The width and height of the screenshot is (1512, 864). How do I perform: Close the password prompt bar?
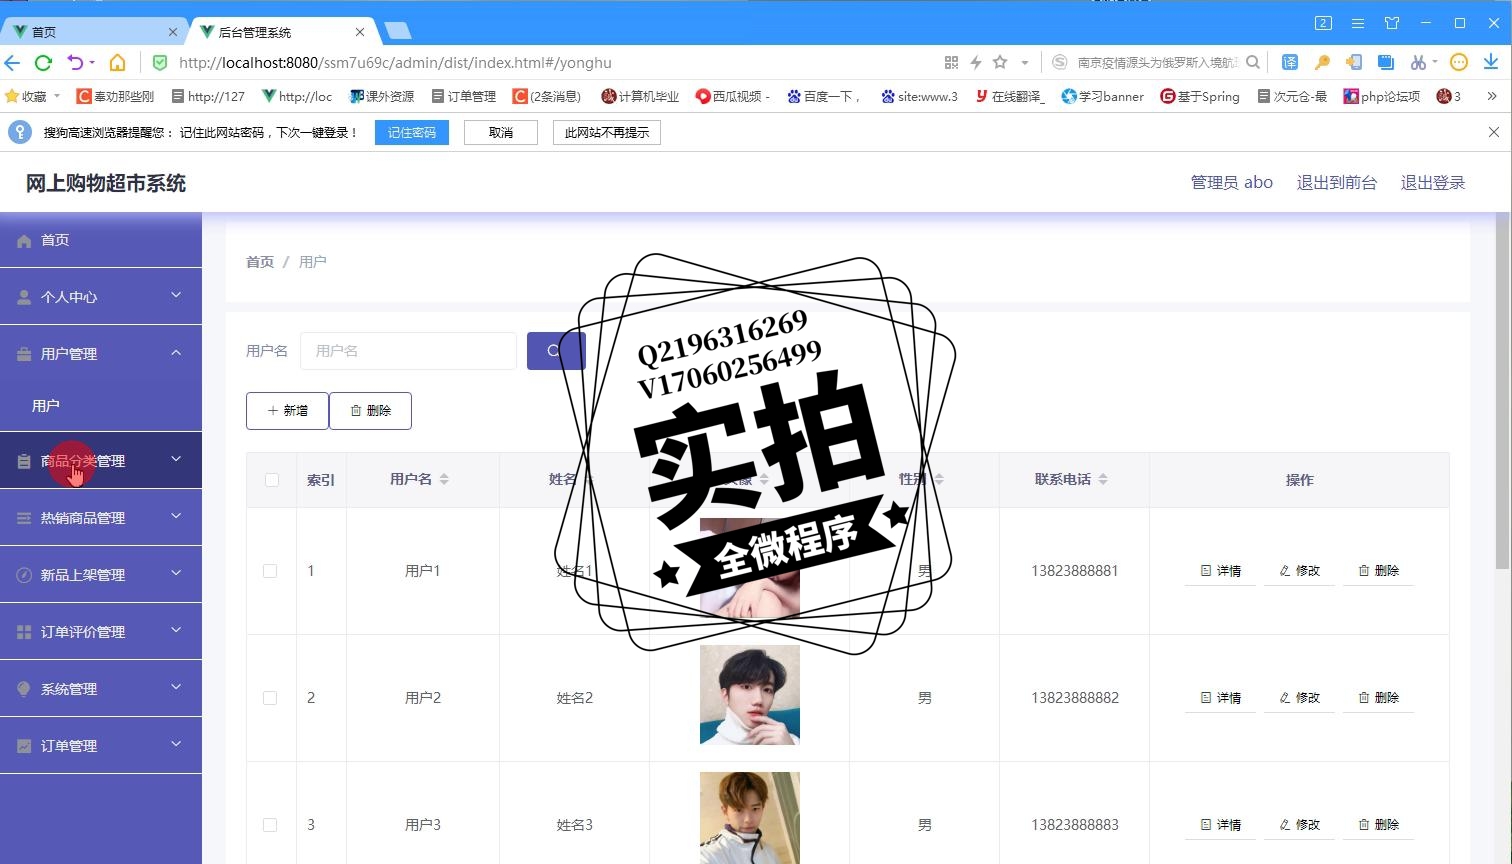1494,132
